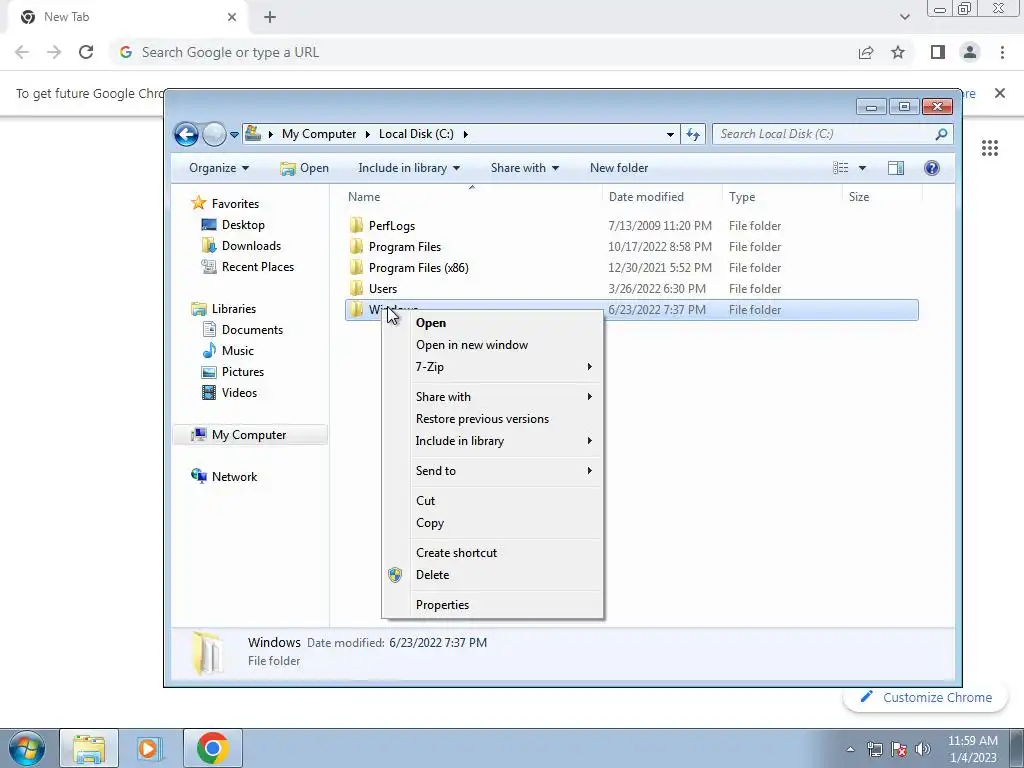Click the Open toolbar button
Screen dimensions: 1024x768
click(x=304, y=168)
